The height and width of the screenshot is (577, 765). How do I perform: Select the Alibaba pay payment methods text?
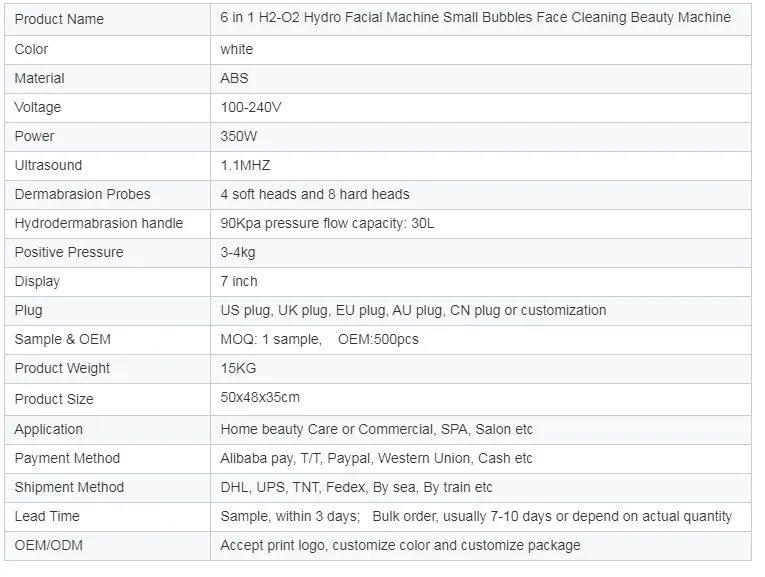[x=376, y=458]
